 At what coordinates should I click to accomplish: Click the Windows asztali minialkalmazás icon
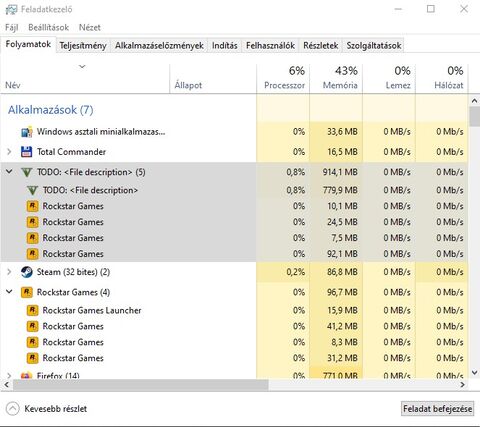27,132
